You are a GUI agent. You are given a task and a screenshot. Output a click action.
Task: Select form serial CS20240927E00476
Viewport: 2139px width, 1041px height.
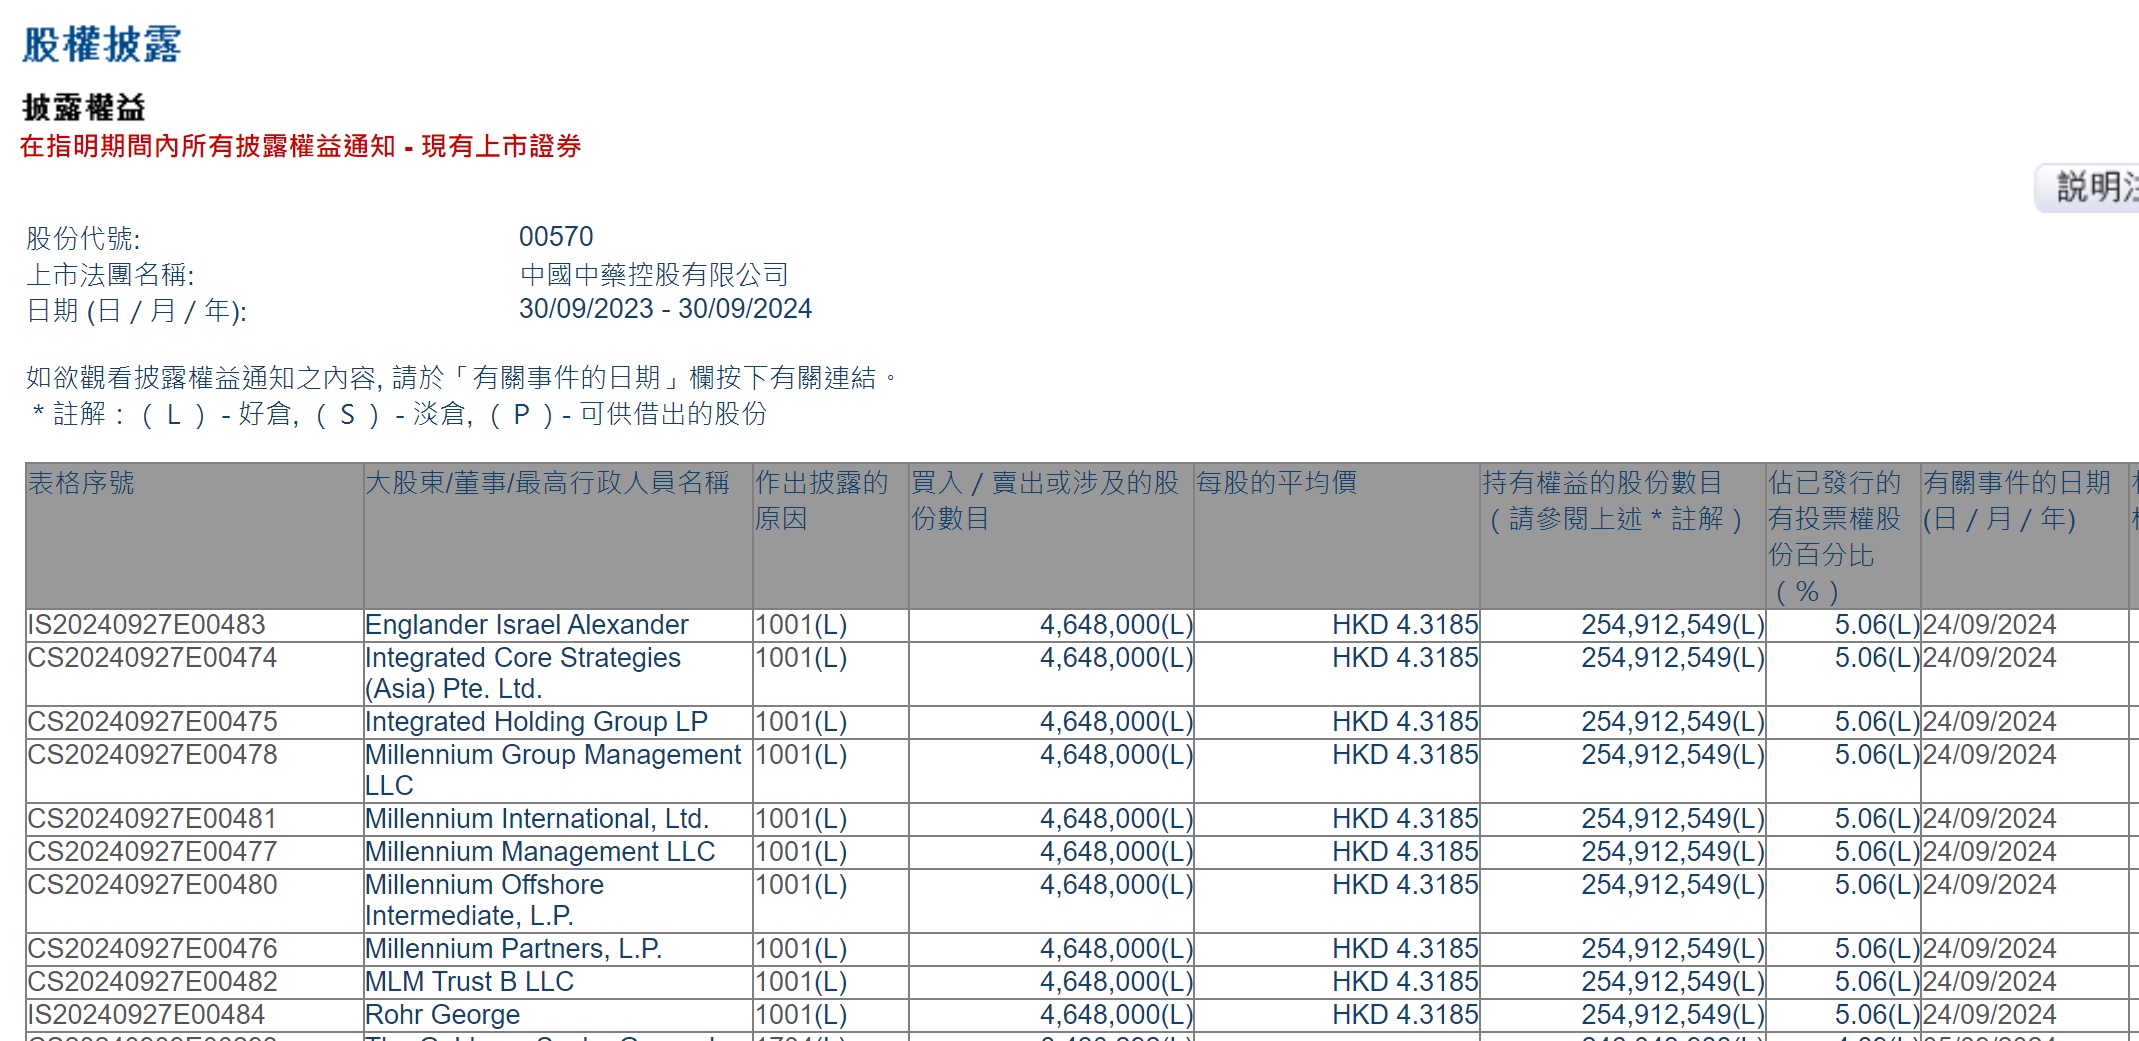pyautogui.click(x=152, y=949)
